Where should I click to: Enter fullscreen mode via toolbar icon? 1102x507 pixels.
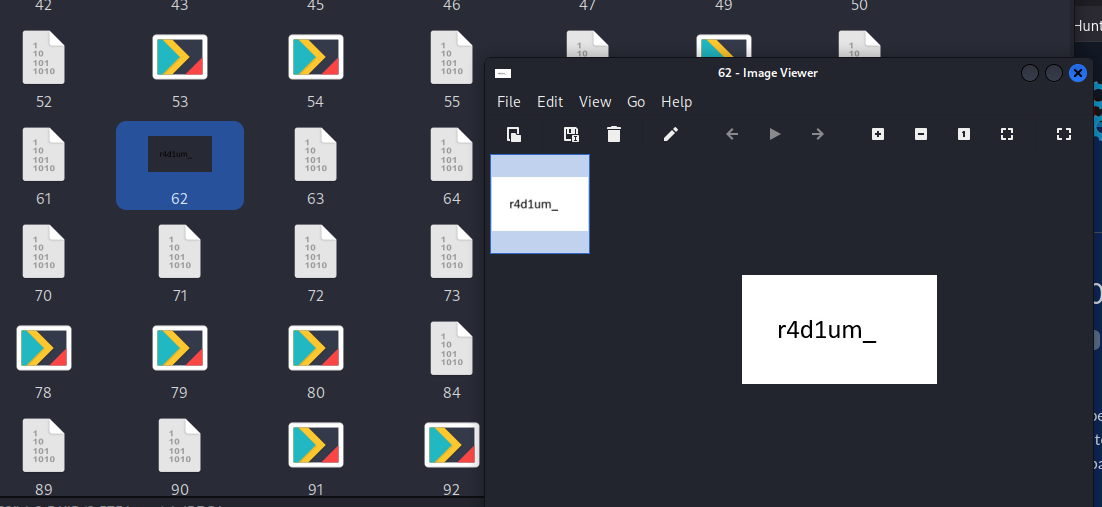[x=1063, y=134]
